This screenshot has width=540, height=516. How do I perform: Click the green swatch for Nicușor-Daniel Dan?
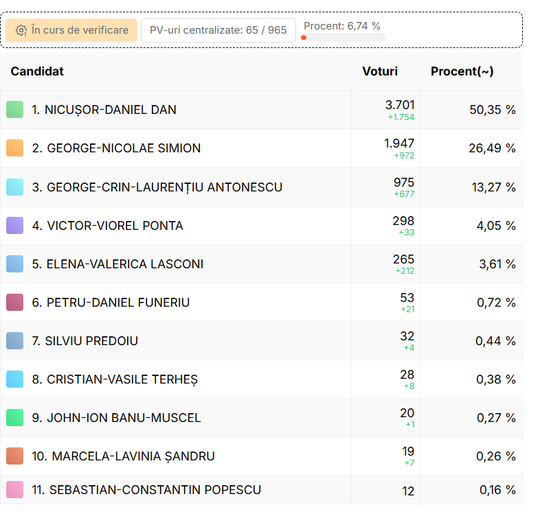[15, 110]
